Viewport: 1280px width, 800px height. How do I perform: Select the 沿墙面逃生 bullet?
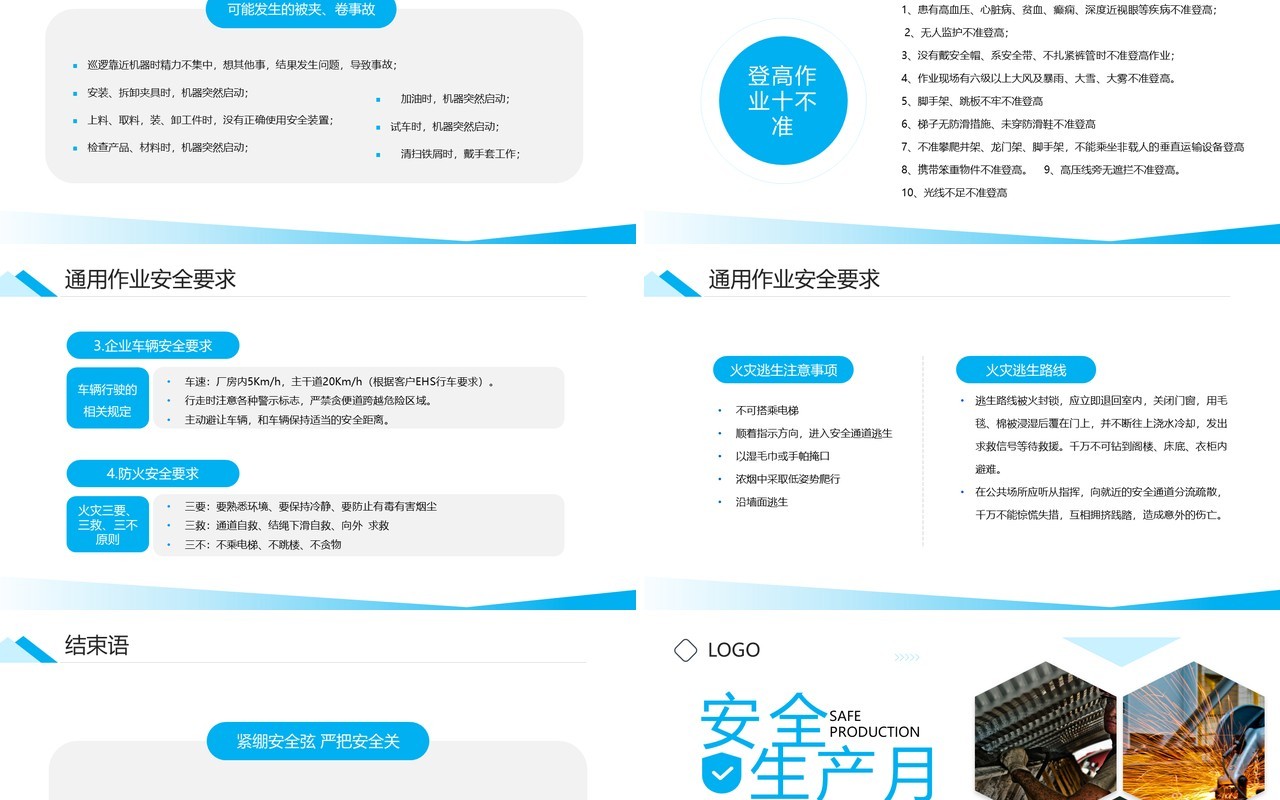pyautogui.click(x=762, y=502)
